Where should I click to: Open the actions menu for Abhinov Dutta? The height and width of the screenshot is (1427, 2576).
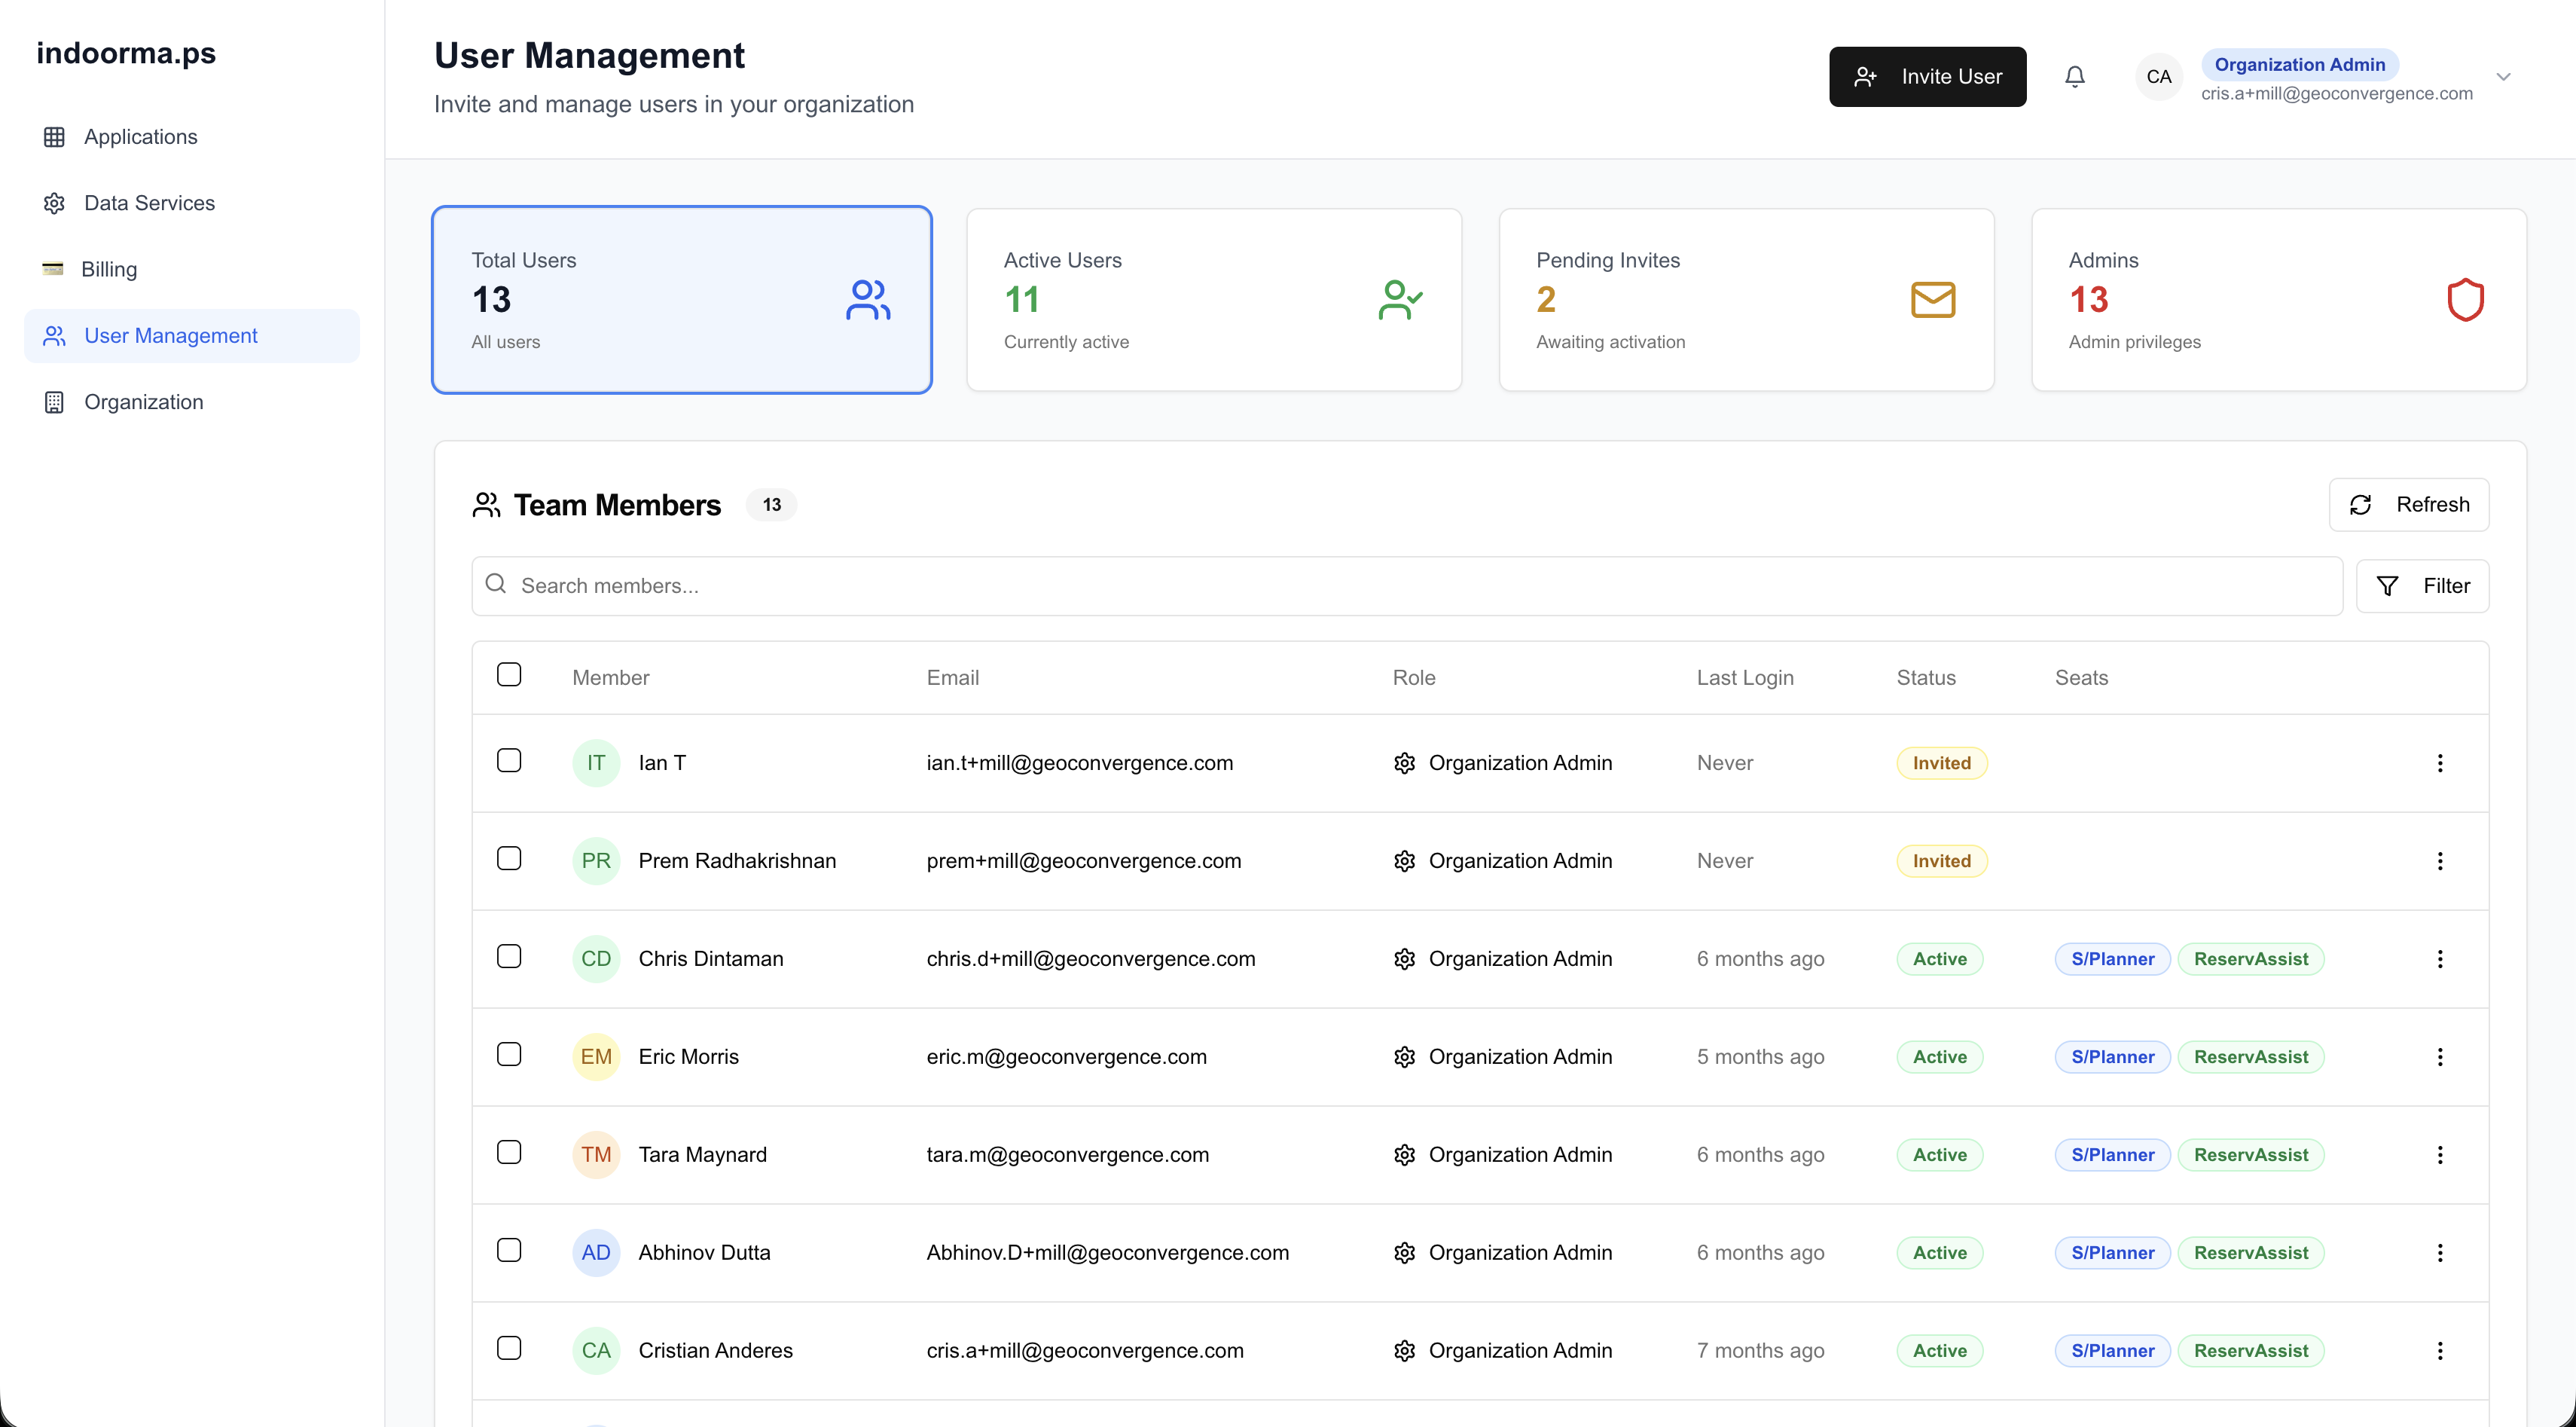[2440, 1253]
